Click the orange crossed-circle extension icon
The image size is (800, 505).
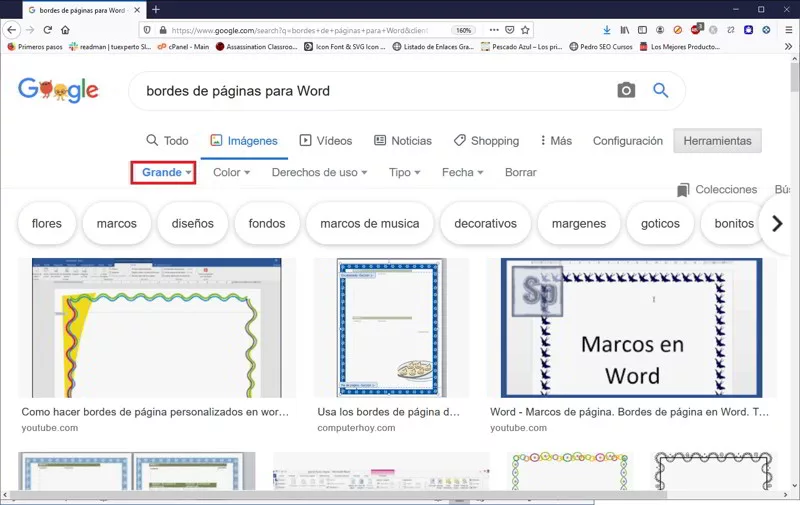678,30
